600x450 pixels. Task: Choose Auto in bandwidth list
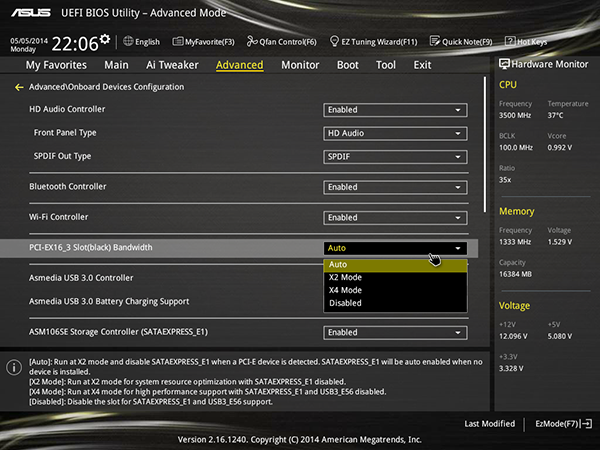(x=395, y=265)
